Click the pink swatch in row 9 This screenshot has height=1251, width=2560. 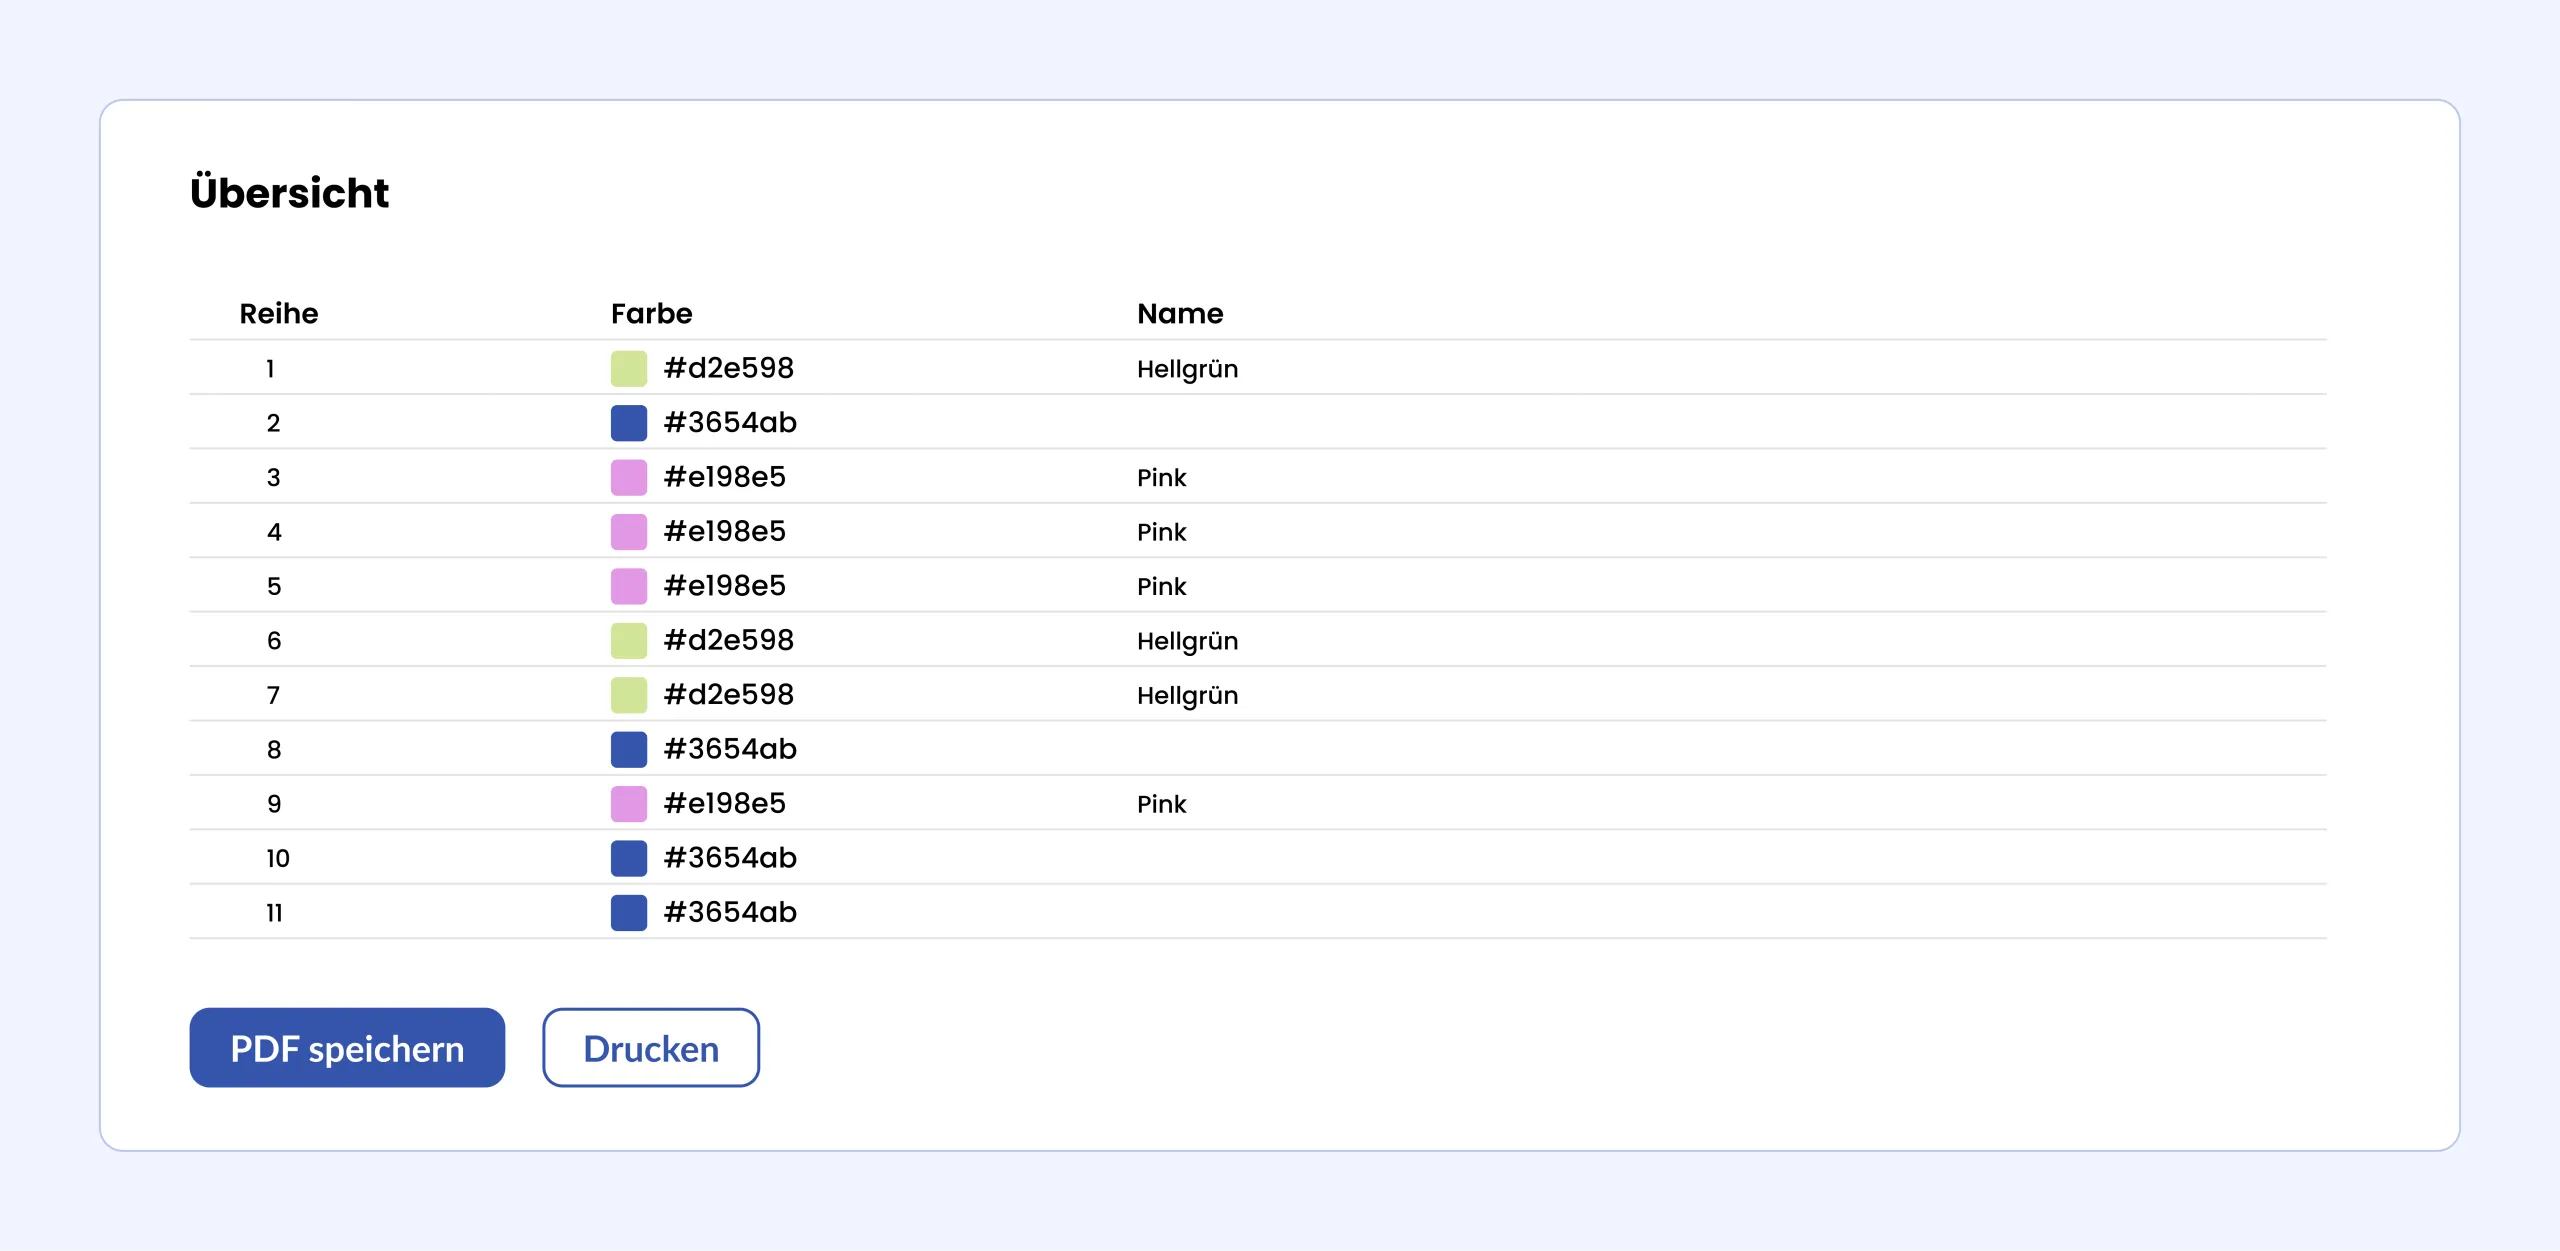click(x=629, y=804)
